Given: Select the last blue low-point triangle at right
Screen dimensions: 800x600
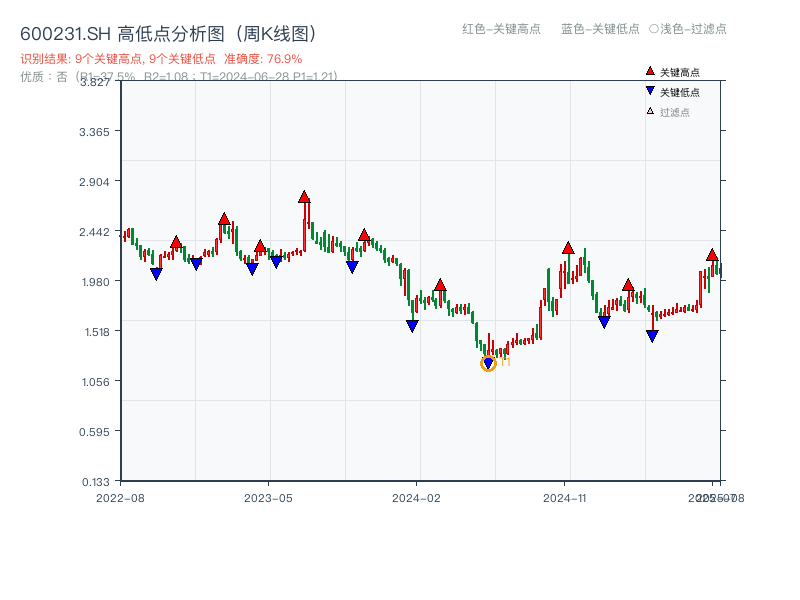Looking at the screenshot, I should coord(652,337).
